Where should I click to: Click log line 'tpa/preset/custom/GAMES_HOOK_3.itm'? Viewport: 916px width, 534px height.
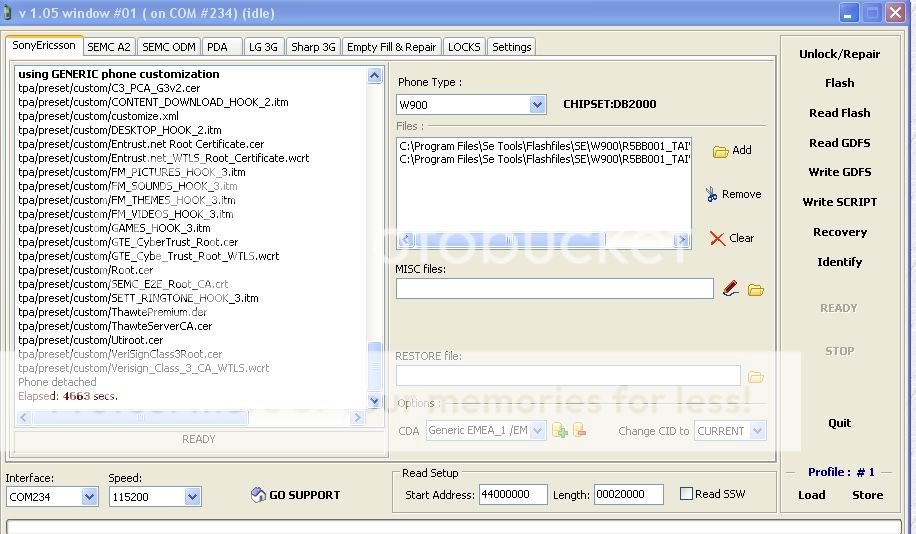point(114,228)
